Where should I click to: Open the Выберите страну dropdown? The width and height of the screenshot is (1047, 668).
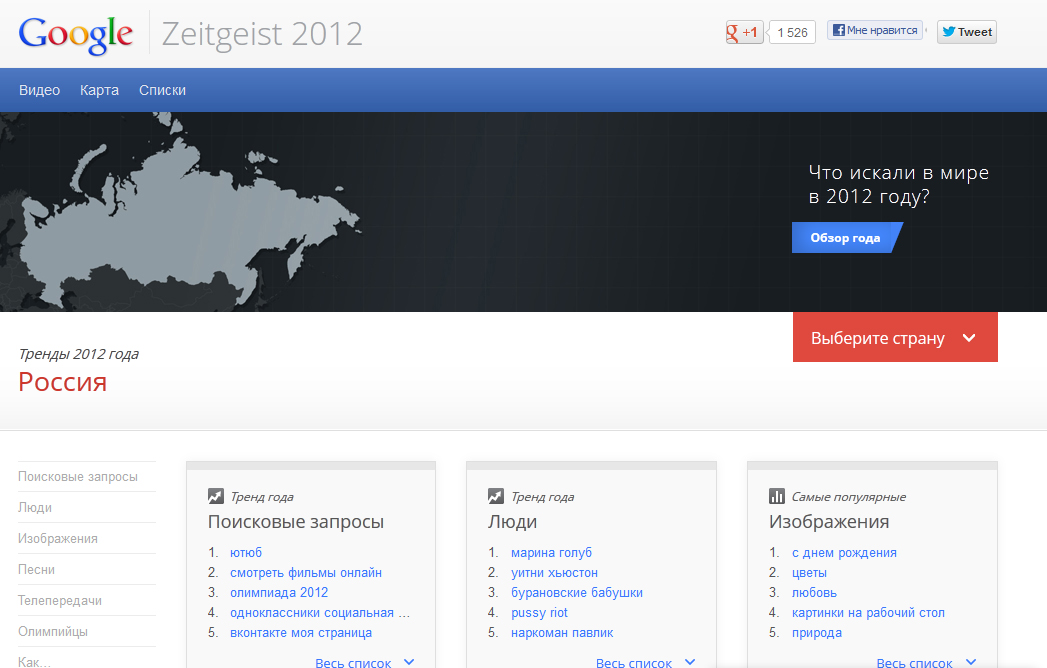tap(895, 337)
